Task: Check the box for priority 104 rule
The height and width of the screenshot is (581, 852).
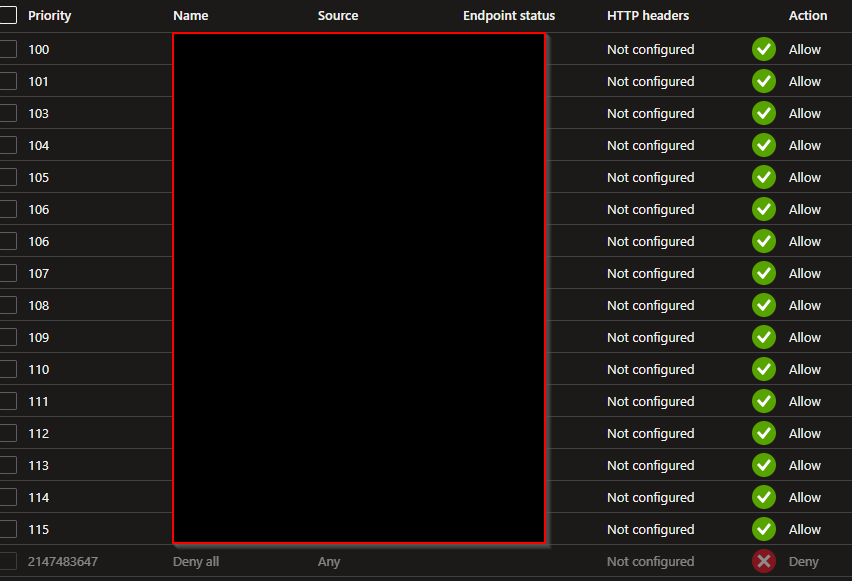Action: coord(8,146)
